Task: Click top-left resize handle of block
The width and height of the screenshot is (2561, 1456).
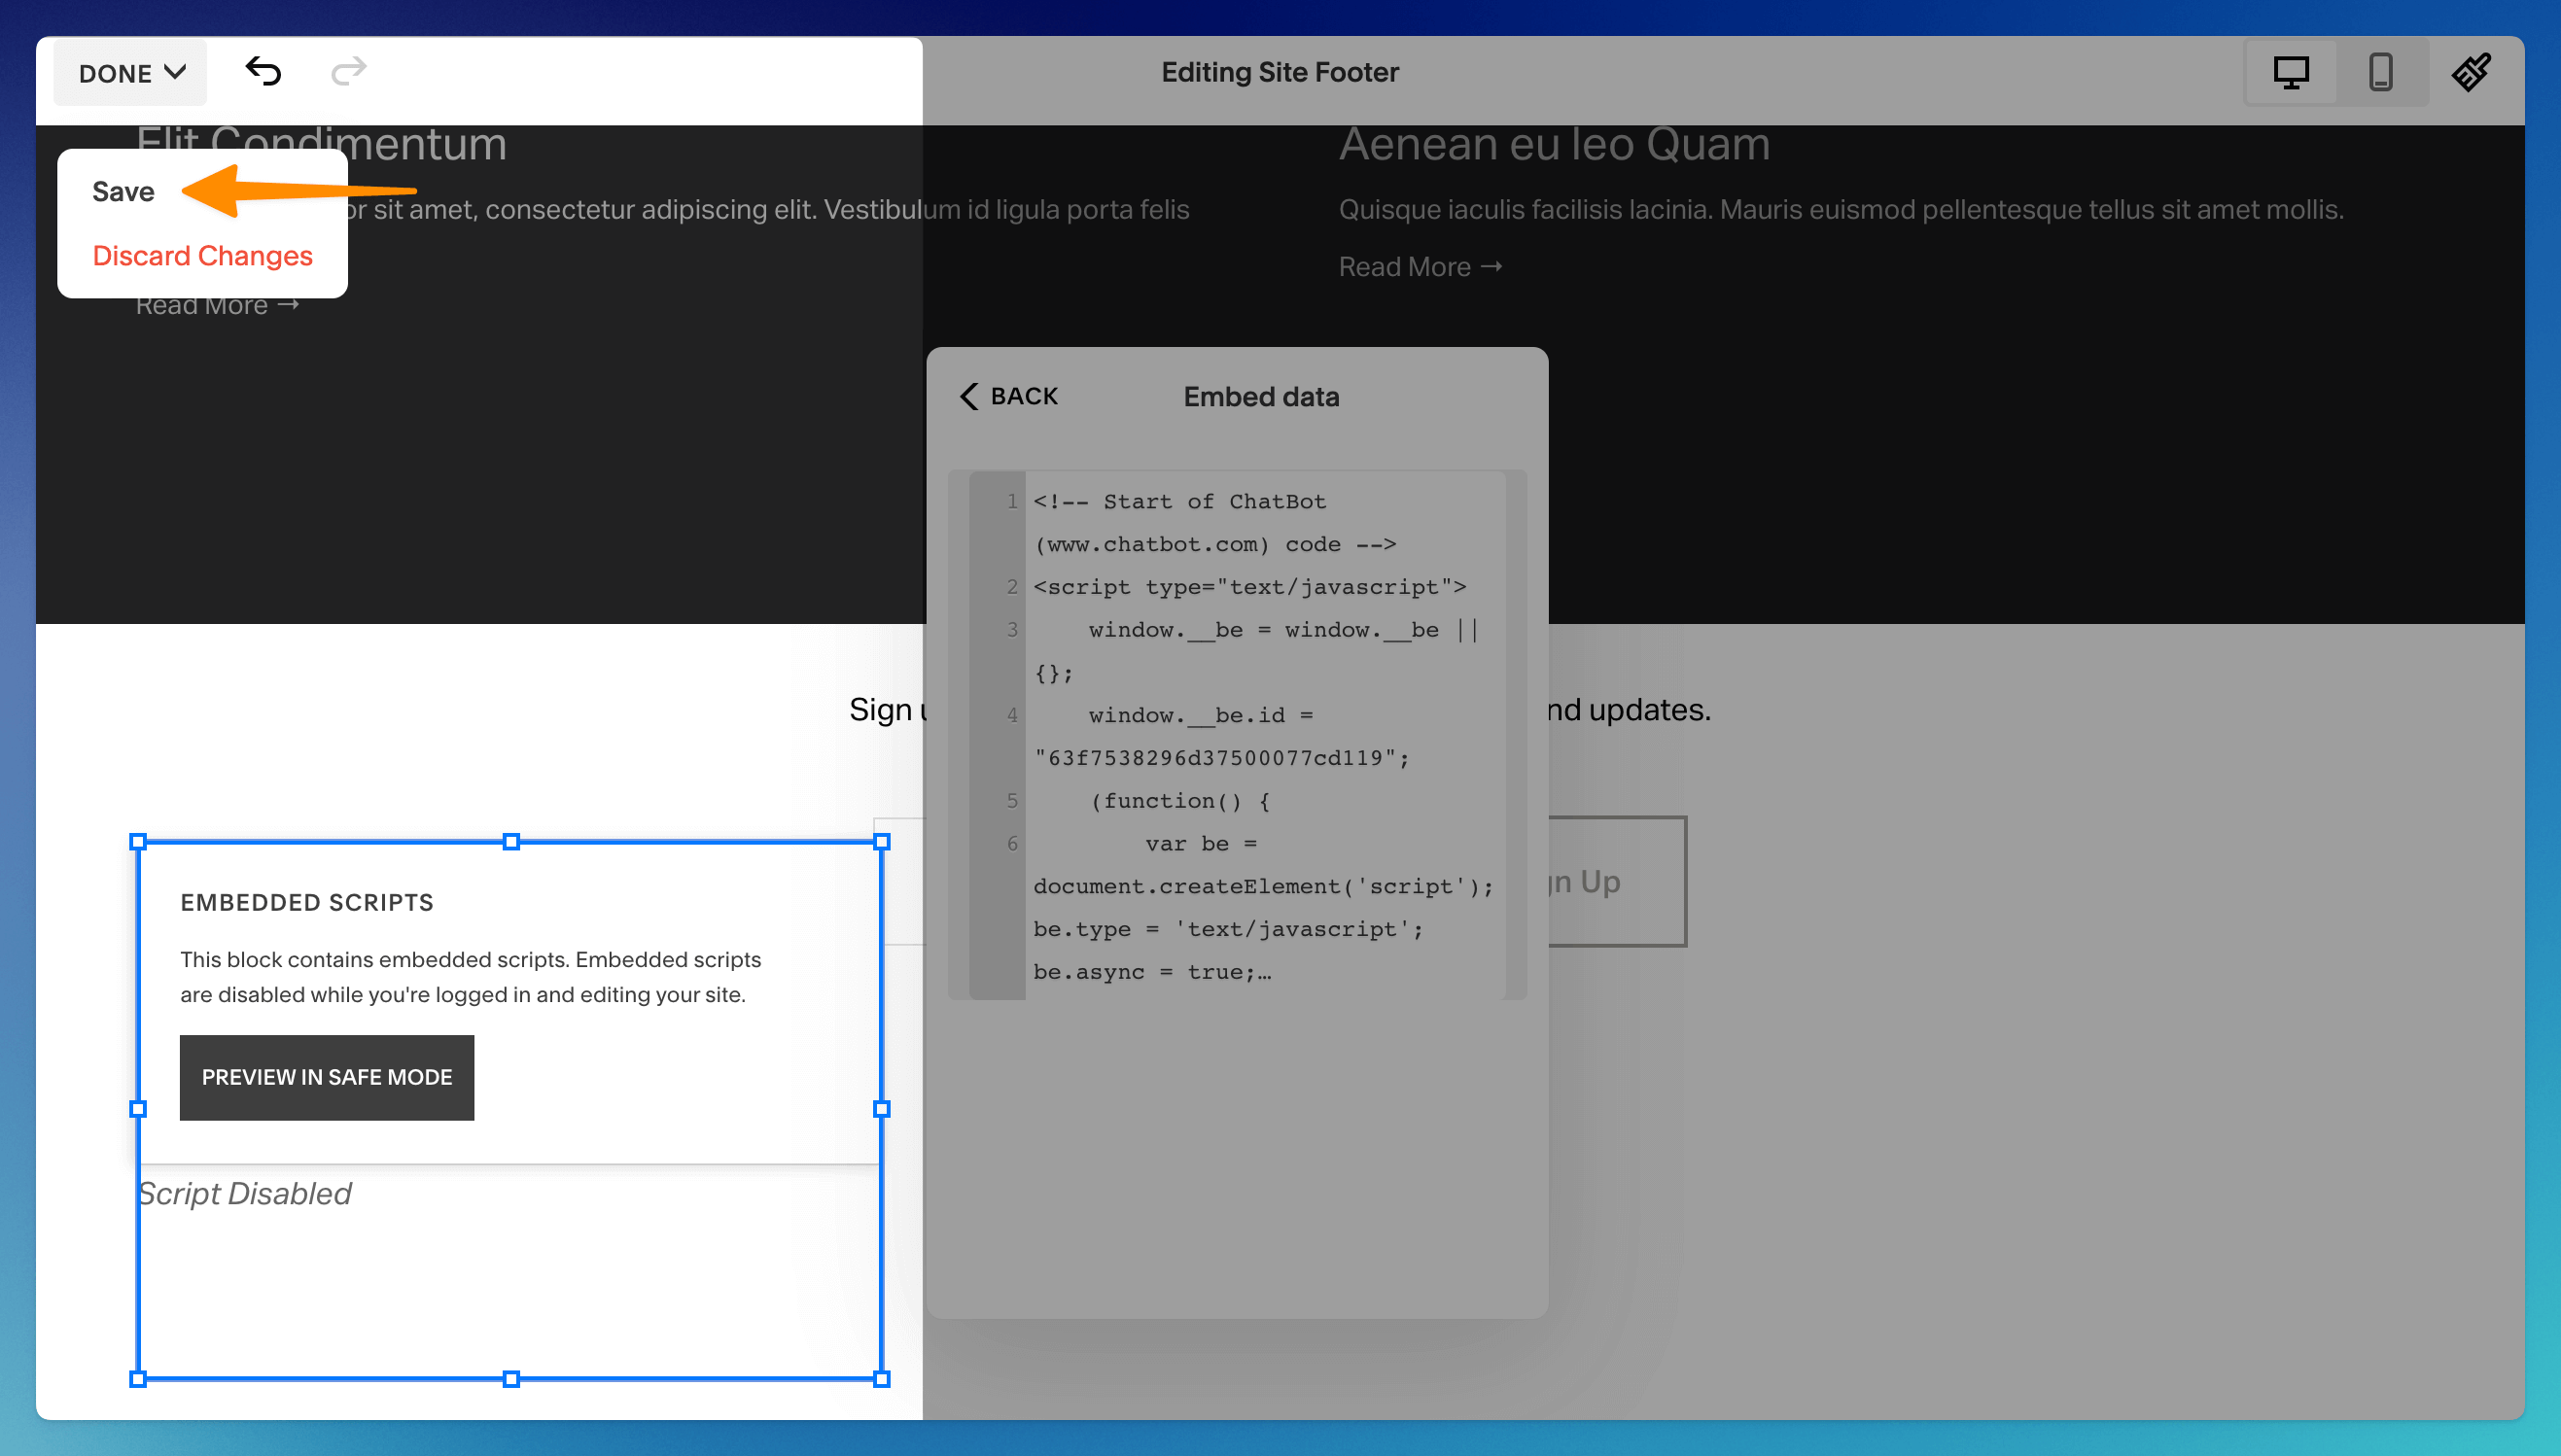Action: pos(138,842)
